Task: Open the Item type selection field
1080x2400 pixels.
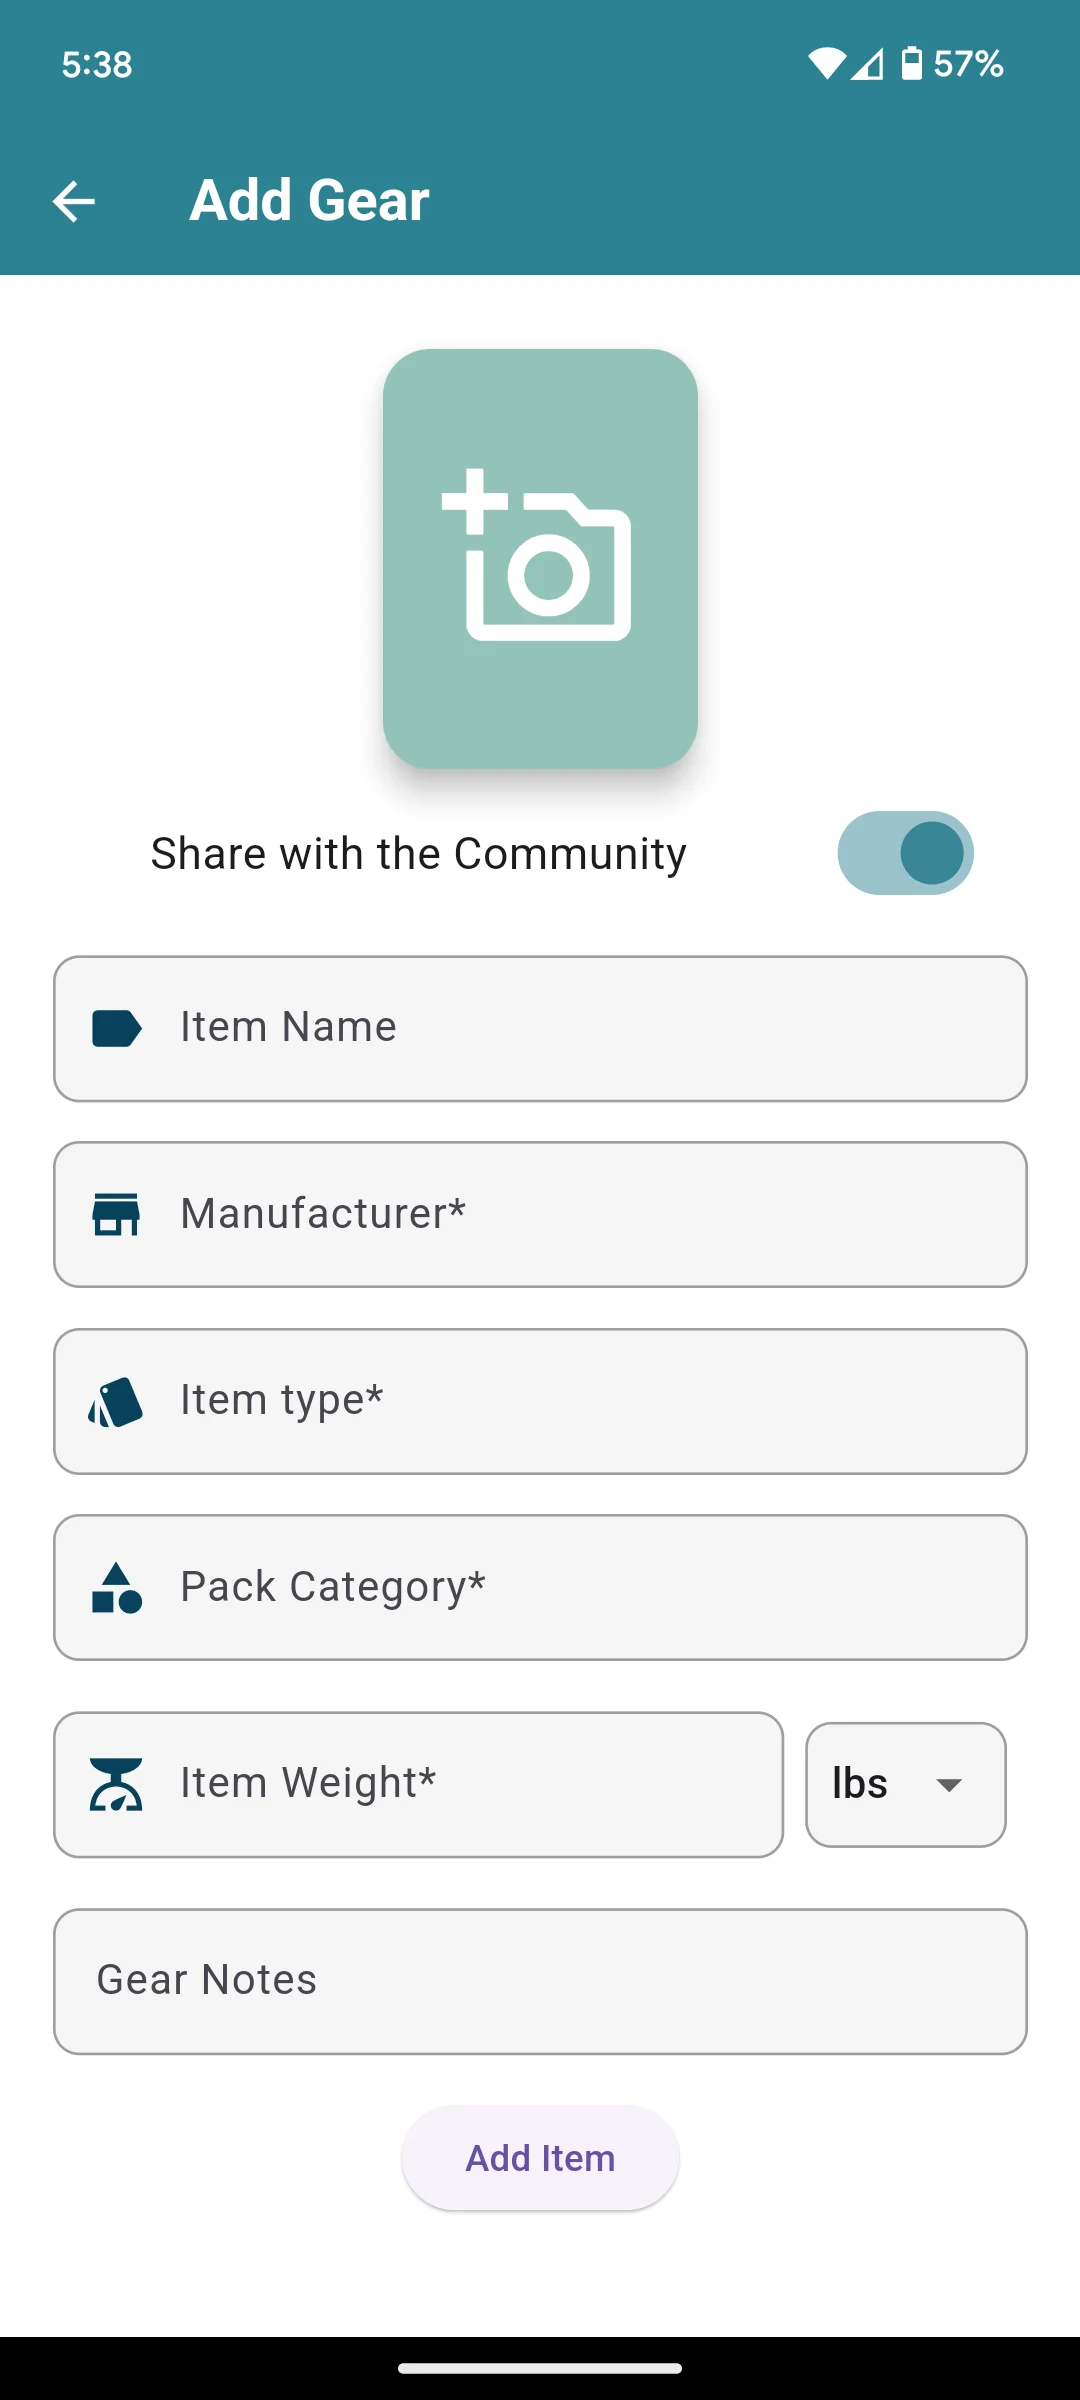Action: click(x=540, y=1401)
